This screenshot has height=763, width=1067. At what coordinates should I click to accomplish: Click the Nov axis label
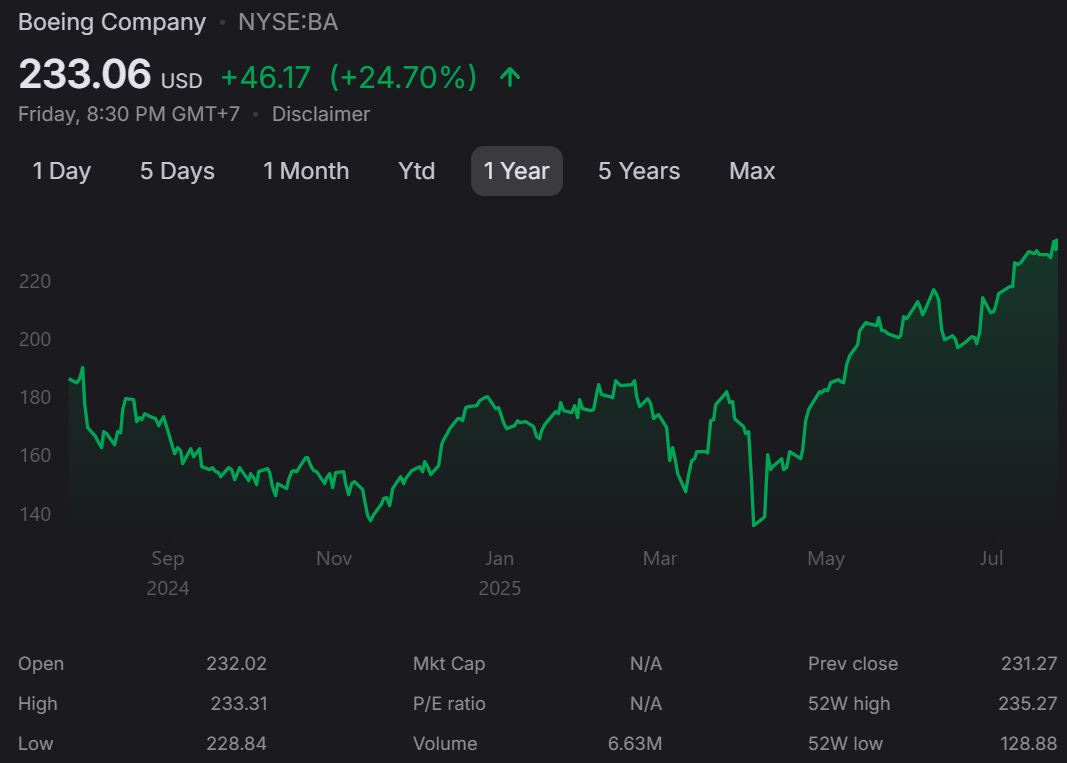tap(333, 559)
